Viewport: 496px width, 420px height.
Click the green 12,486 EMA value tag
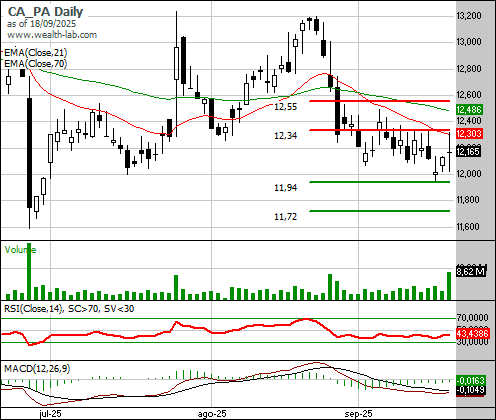click(x=469, y=109)
